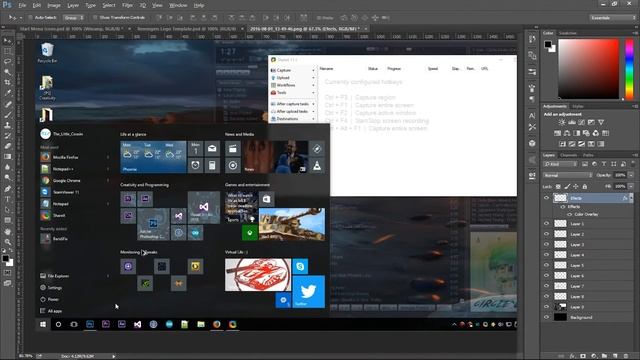Add a Brightness/Contrast adjustment

click(x=562, y=122)
